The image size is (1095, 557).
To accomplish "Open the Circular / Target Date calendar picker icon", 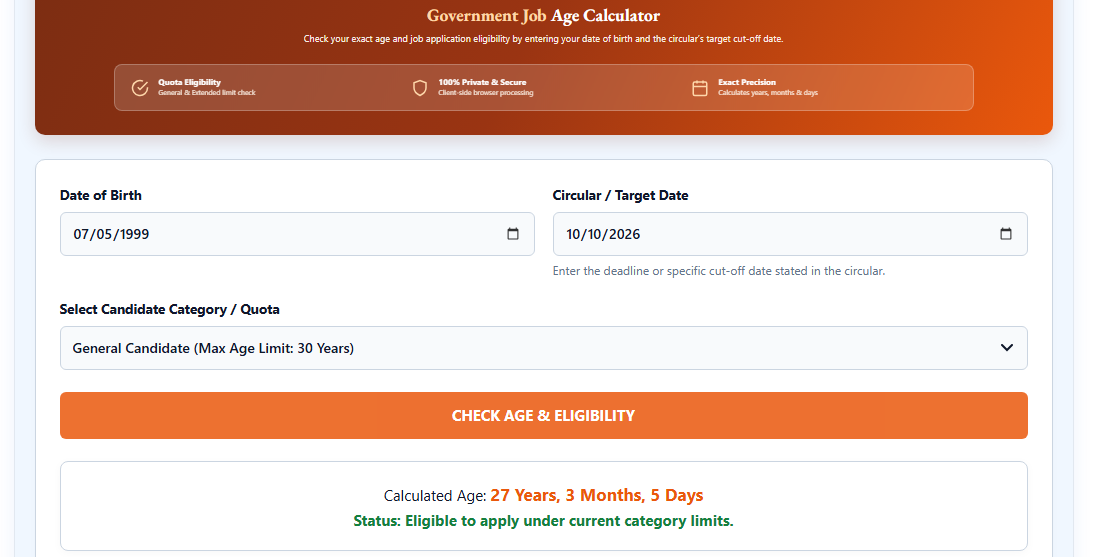I will 1006,234.
